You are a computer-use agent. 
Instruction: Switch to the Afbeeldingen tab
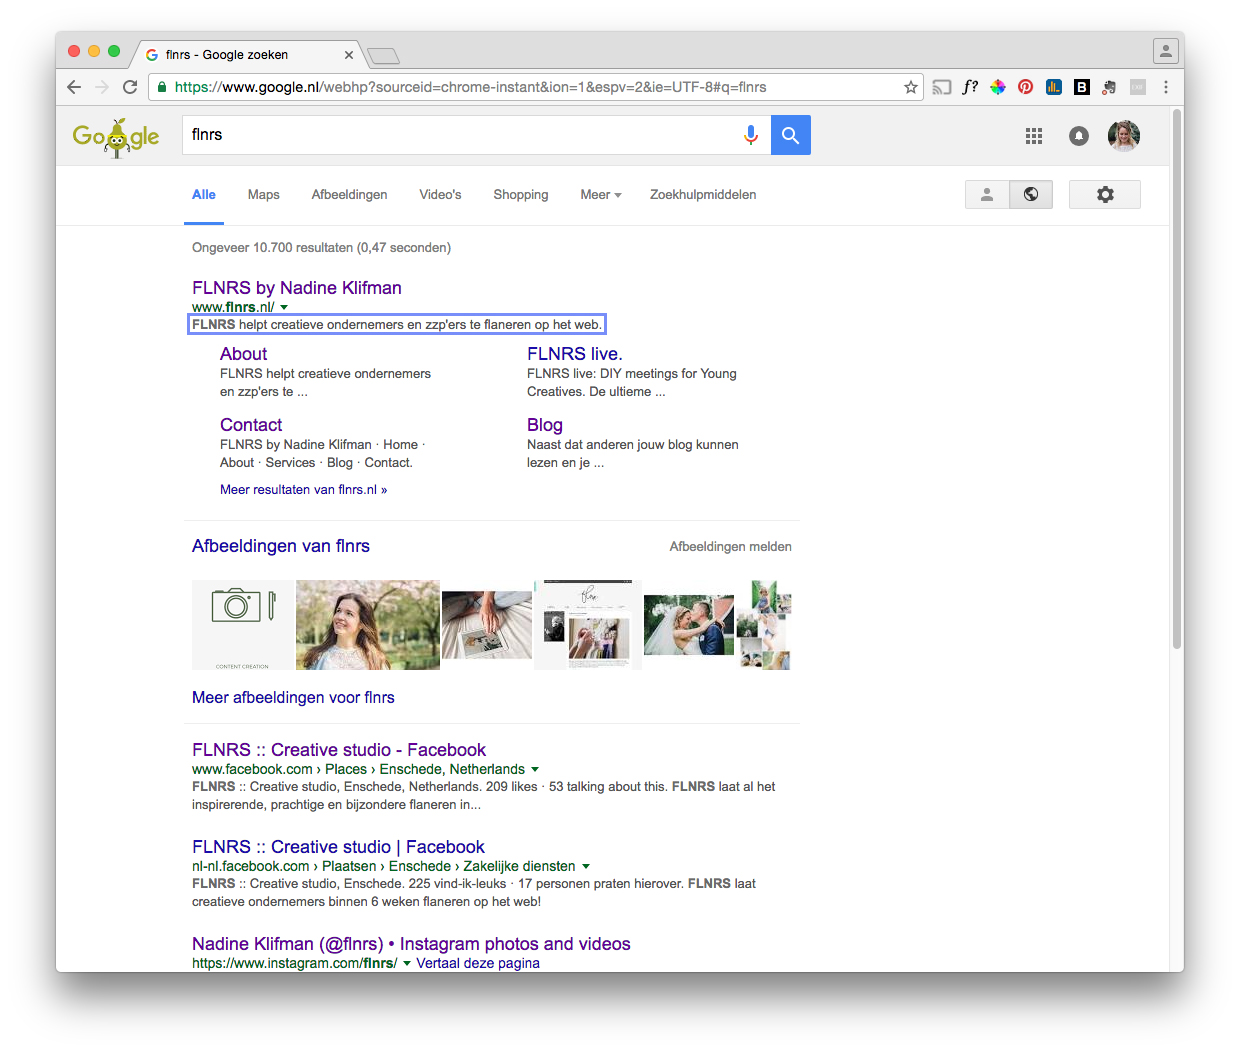tap(349, 195)
